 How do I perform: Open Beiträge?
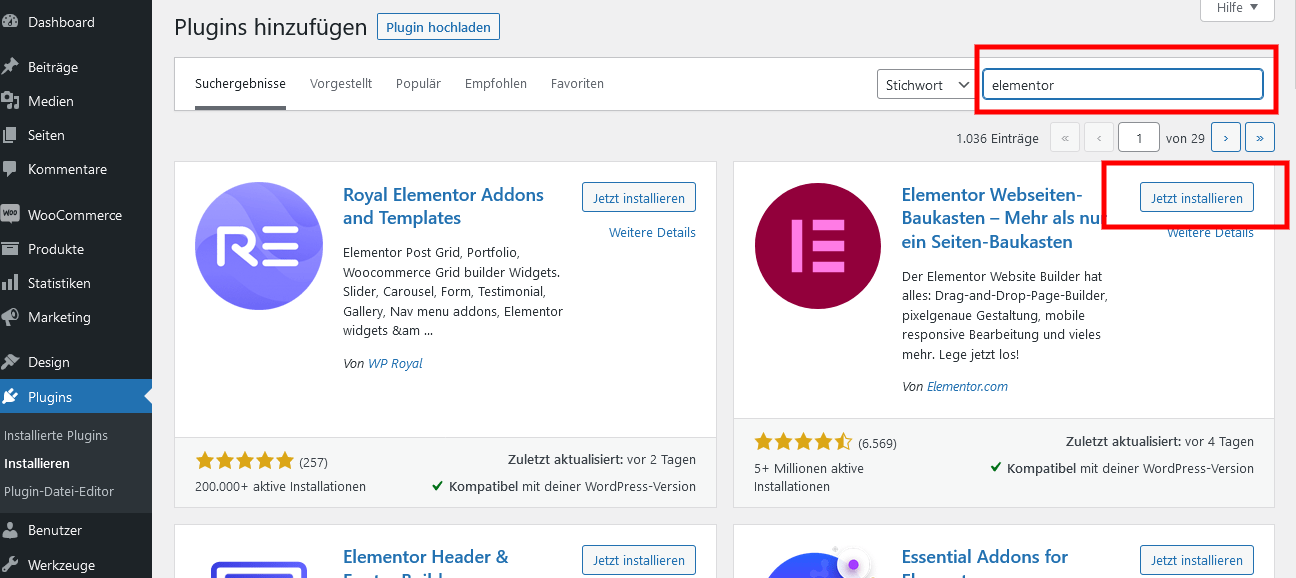tap(52, 66)
